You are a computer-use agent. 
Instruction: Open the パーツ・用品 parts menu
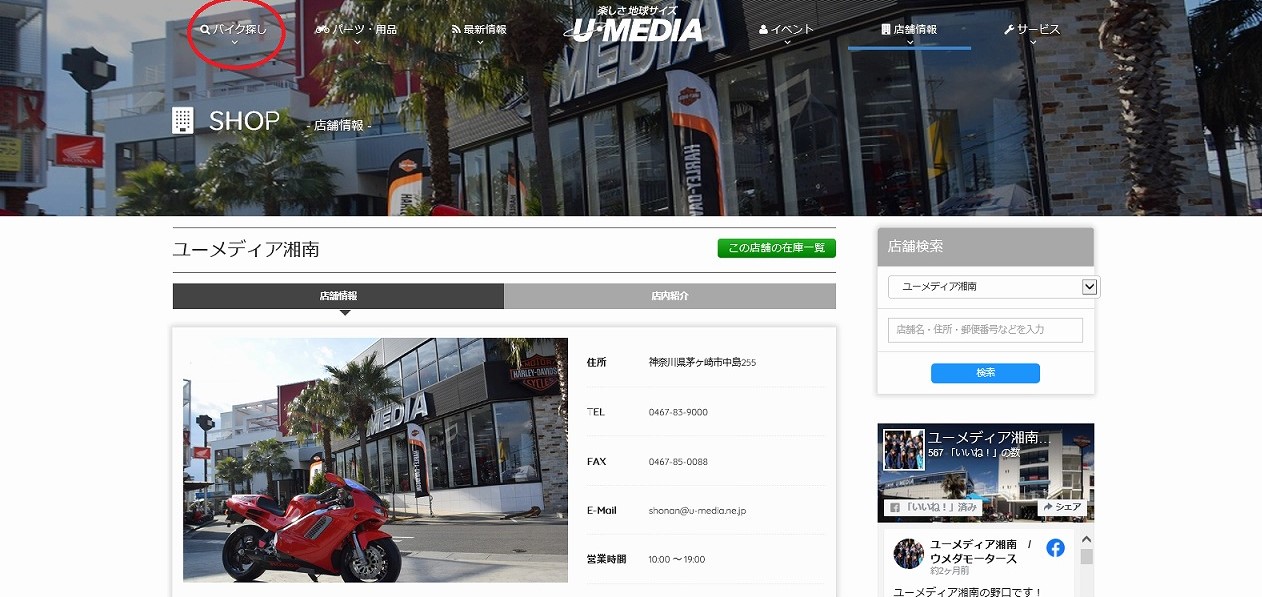tap(356, 30)
